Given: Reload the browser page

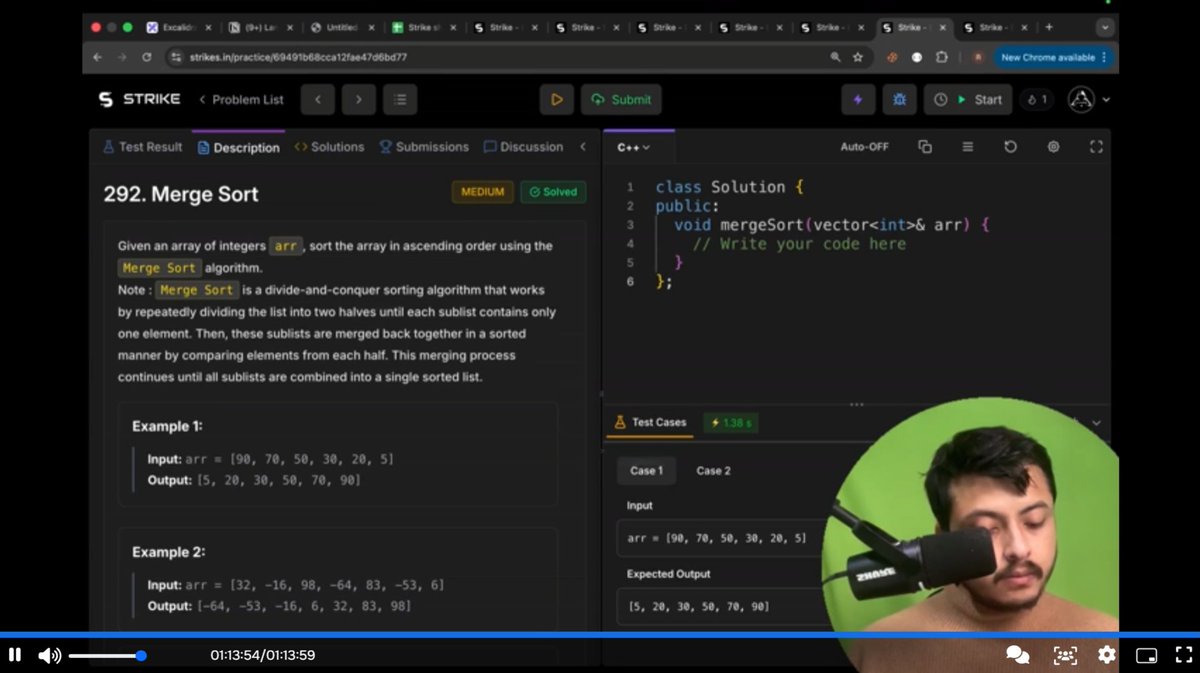Looking at the screenshot, I should (x=147, y=58).
